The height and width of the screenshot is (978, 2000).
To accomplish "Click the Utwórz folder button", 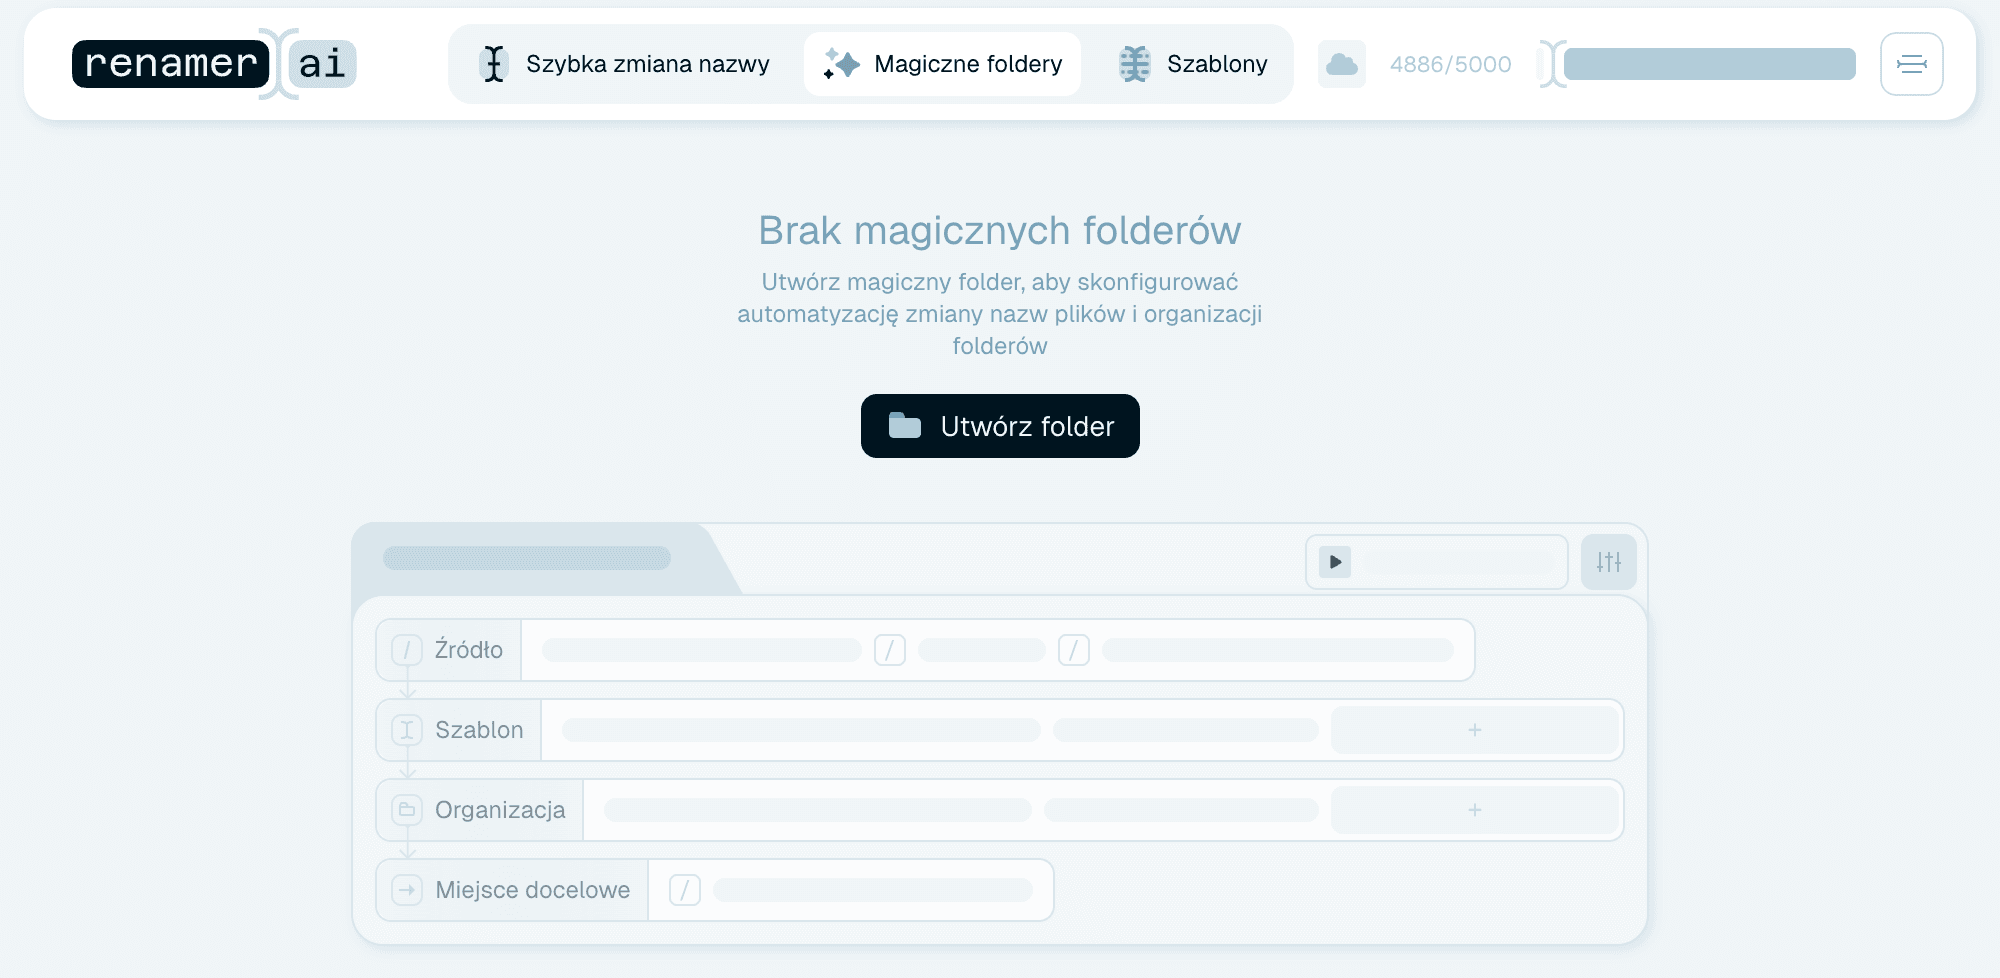I will point(1000,426).
